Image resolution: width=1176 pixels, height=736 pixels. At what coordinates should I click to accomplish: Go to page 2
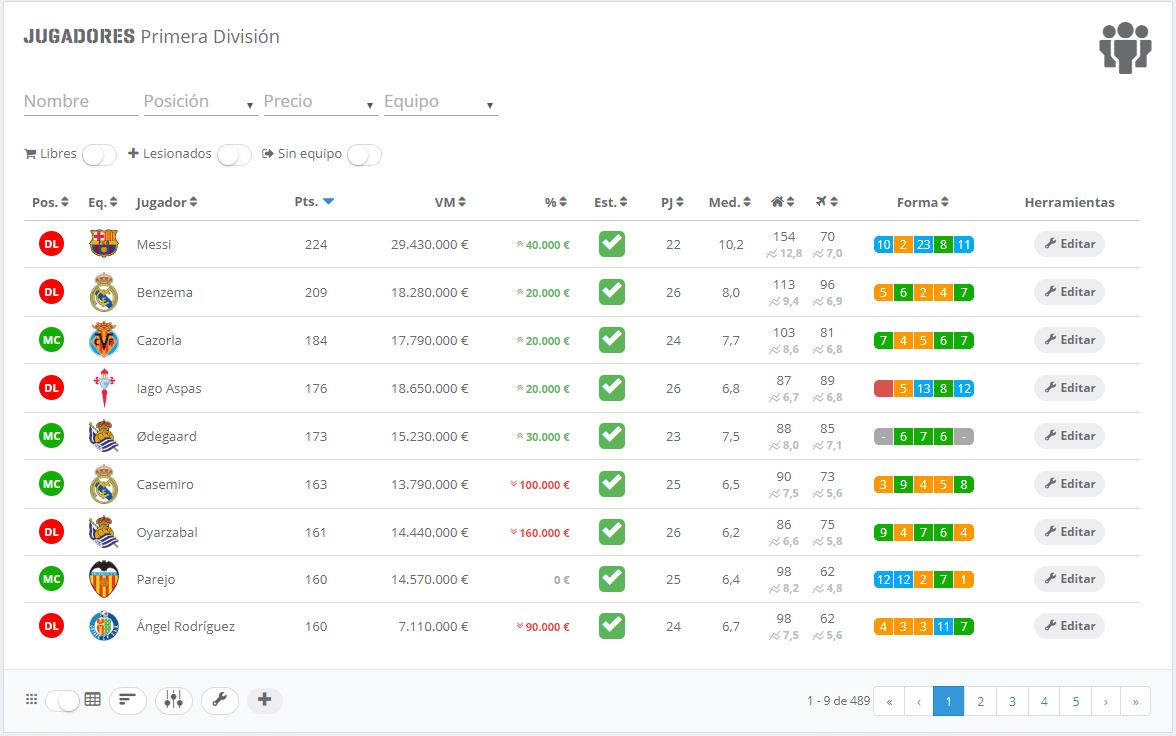980,701
